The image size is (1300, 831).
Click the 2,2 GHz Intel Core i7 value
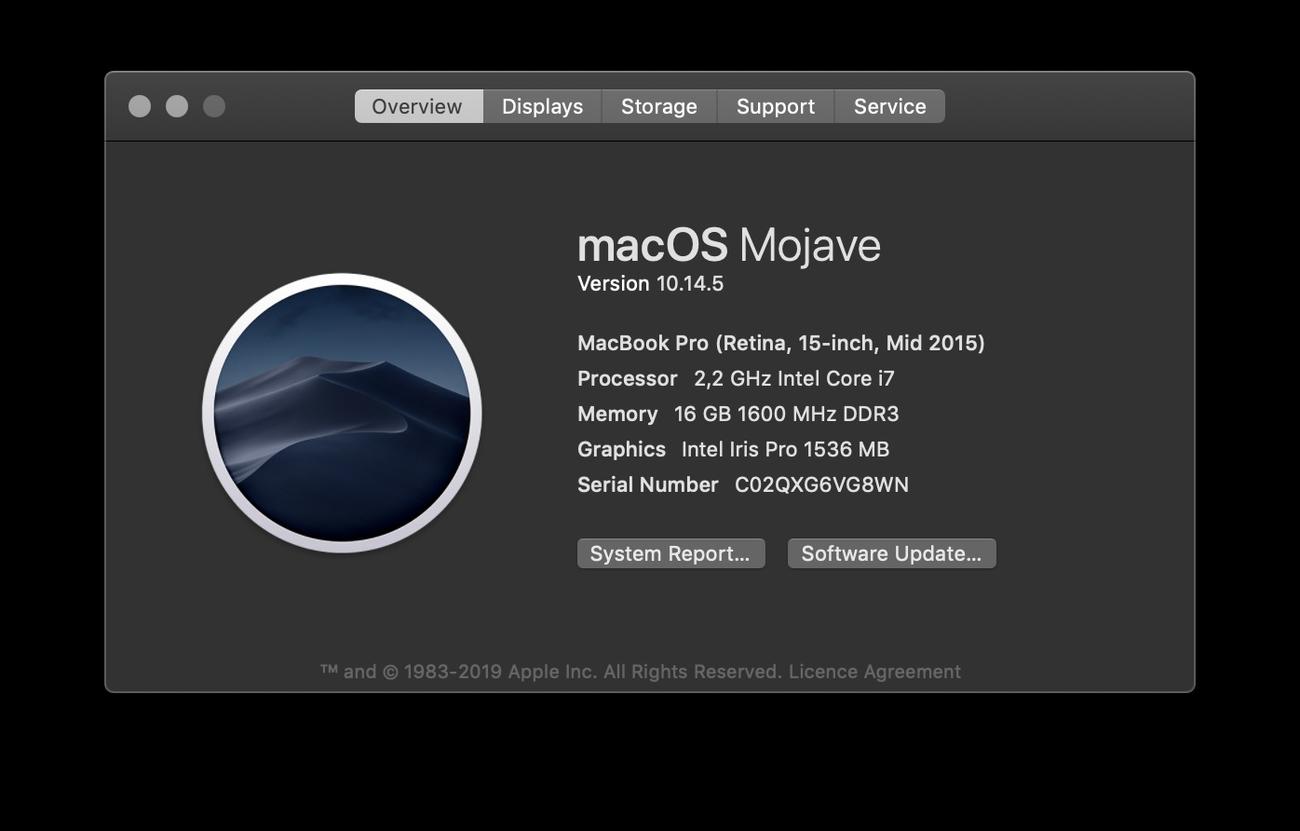(794, 379)
